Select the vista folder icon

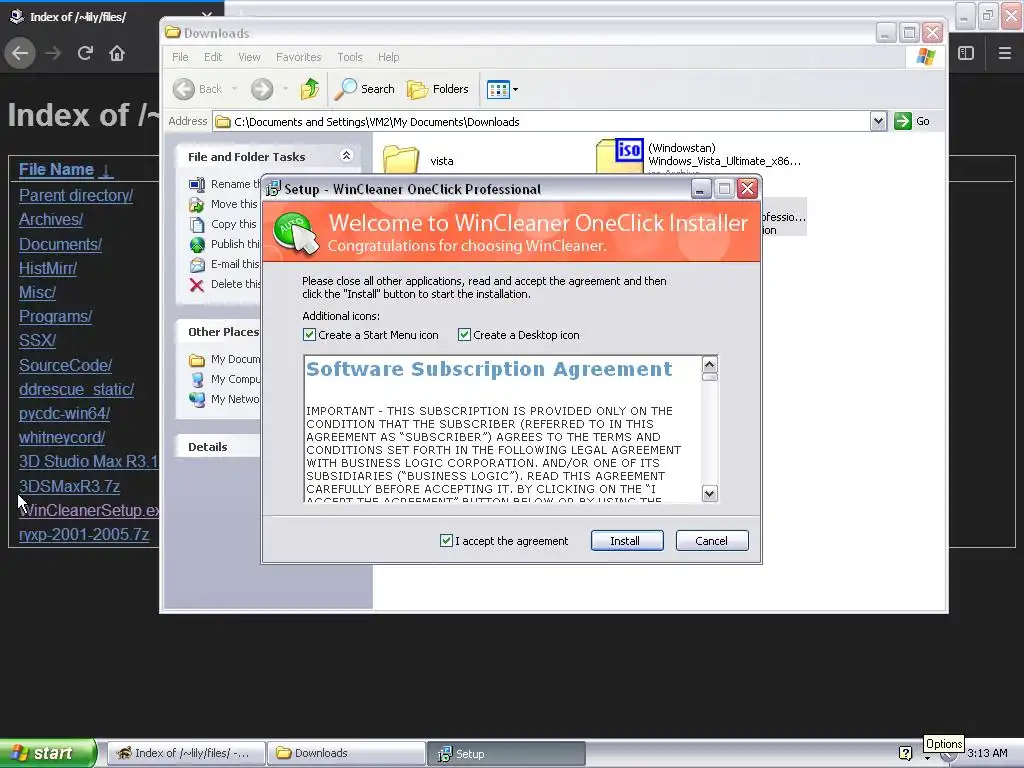tap(400, 160)
